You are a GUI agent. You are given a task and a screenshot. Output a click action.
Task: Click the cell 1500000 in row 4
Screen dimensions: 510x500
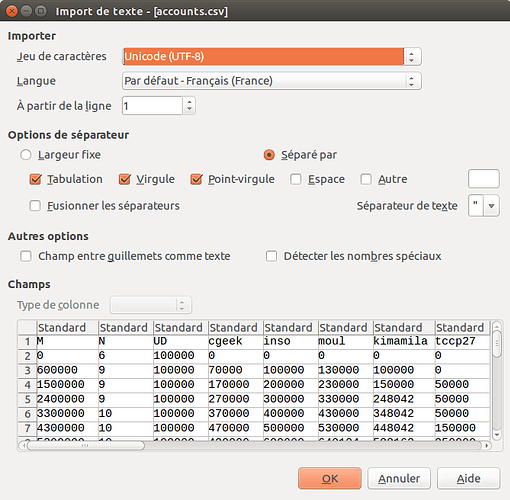67,385
